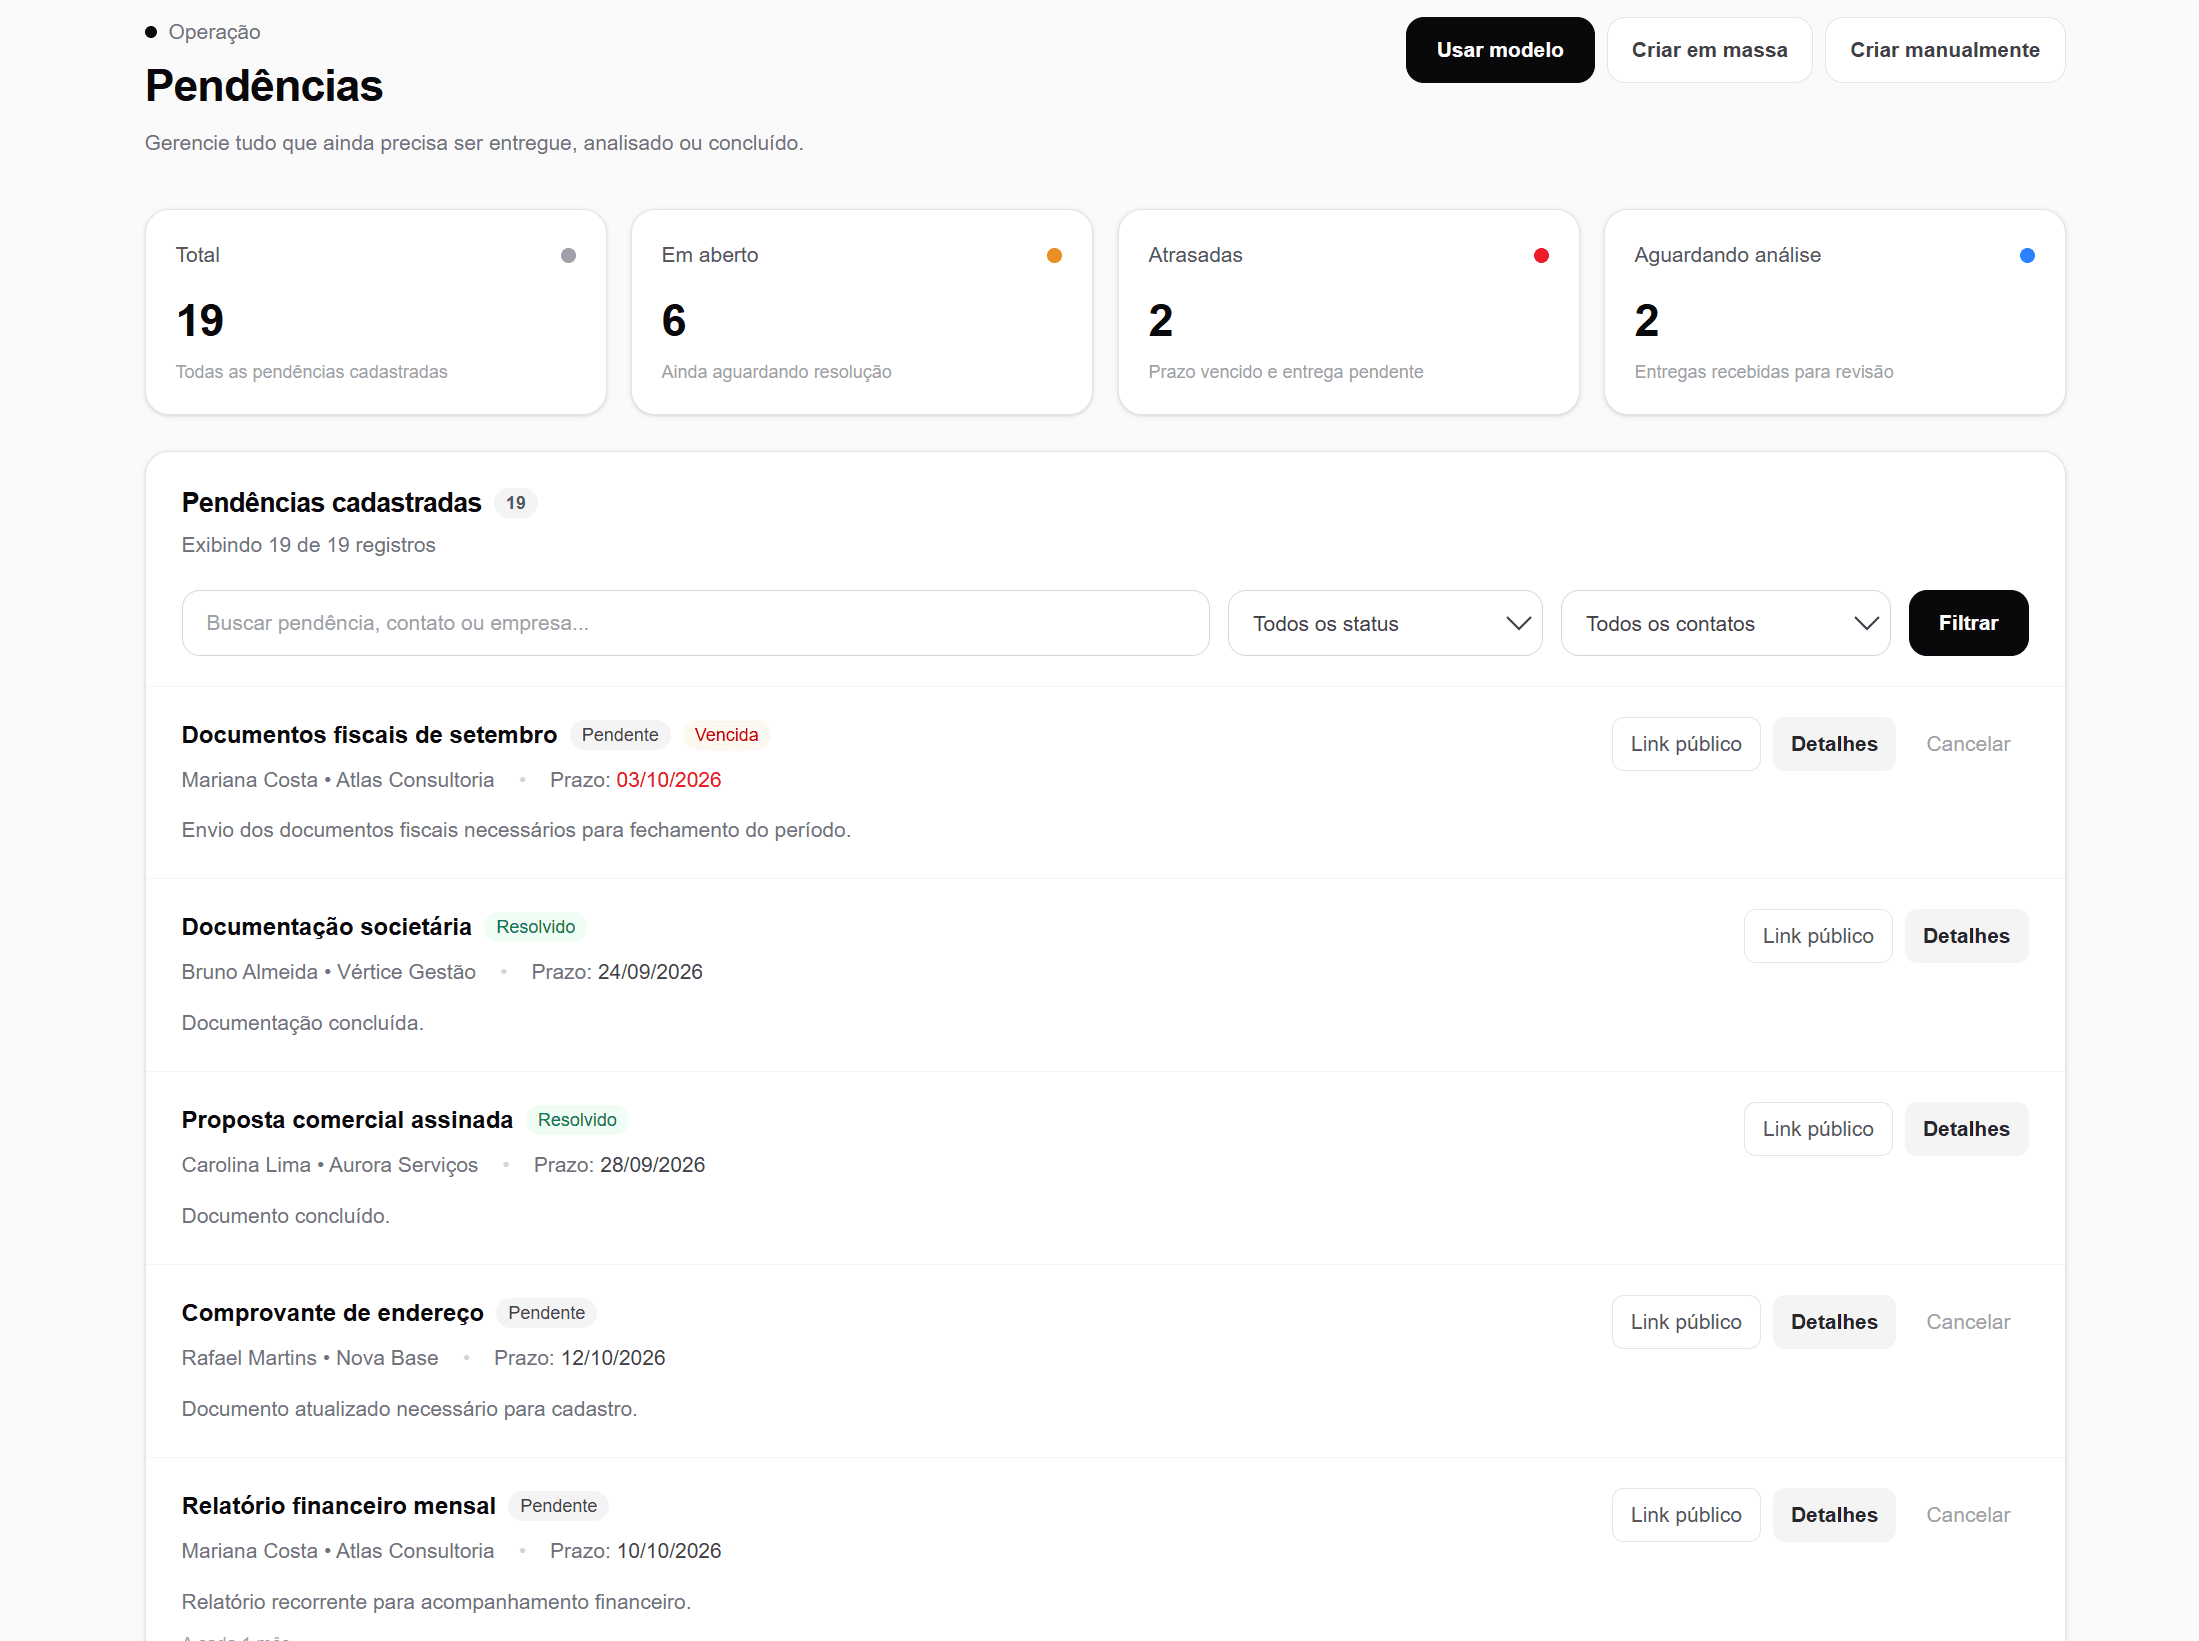Open Link público for Documentos fiscais de setembro
Screen dimensions: 2199x1641
pos(1686,744)
